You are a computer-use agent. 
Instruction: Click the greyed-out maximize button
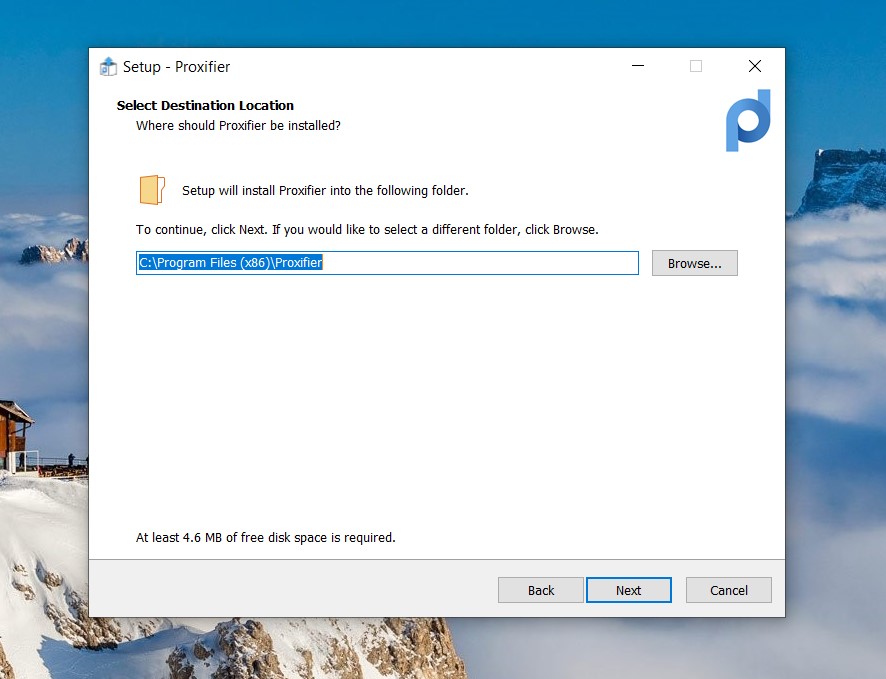pos(696,67)
